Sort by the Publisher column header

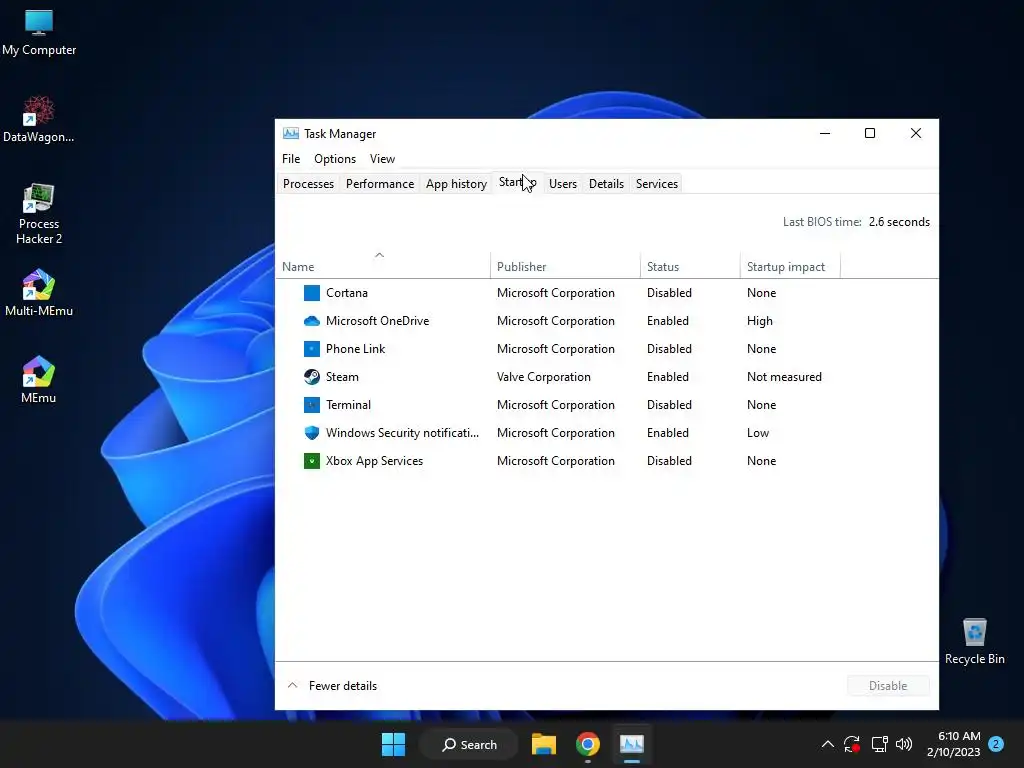tap(565, 266)
